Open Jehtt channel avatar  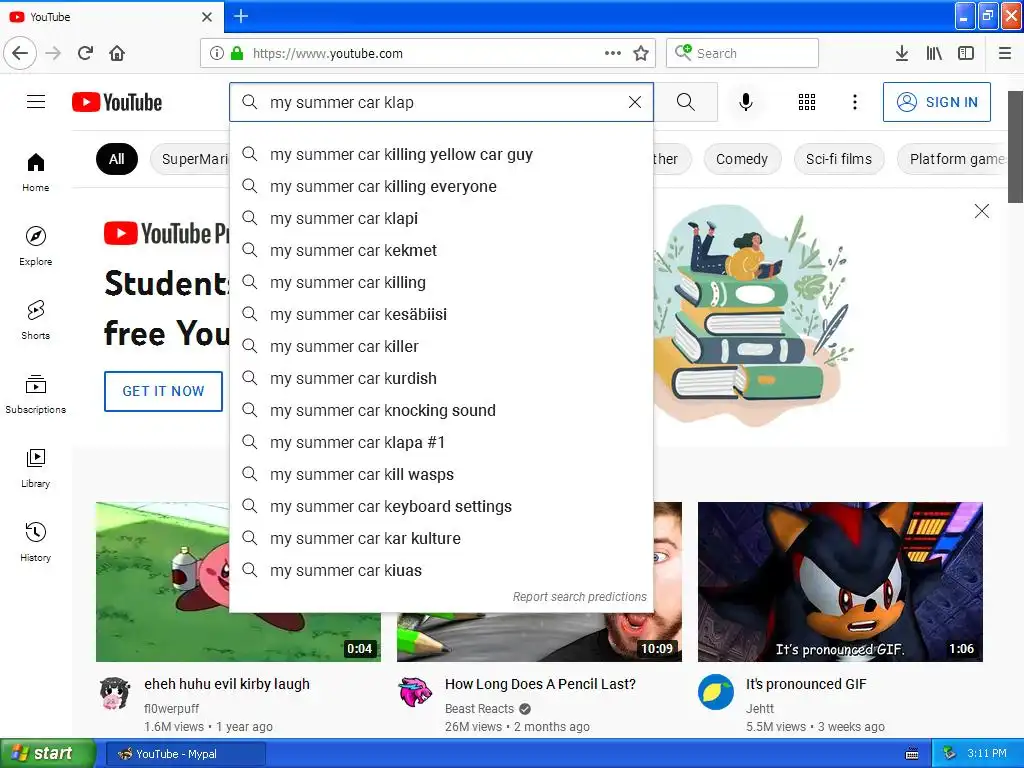coord(716,692)
